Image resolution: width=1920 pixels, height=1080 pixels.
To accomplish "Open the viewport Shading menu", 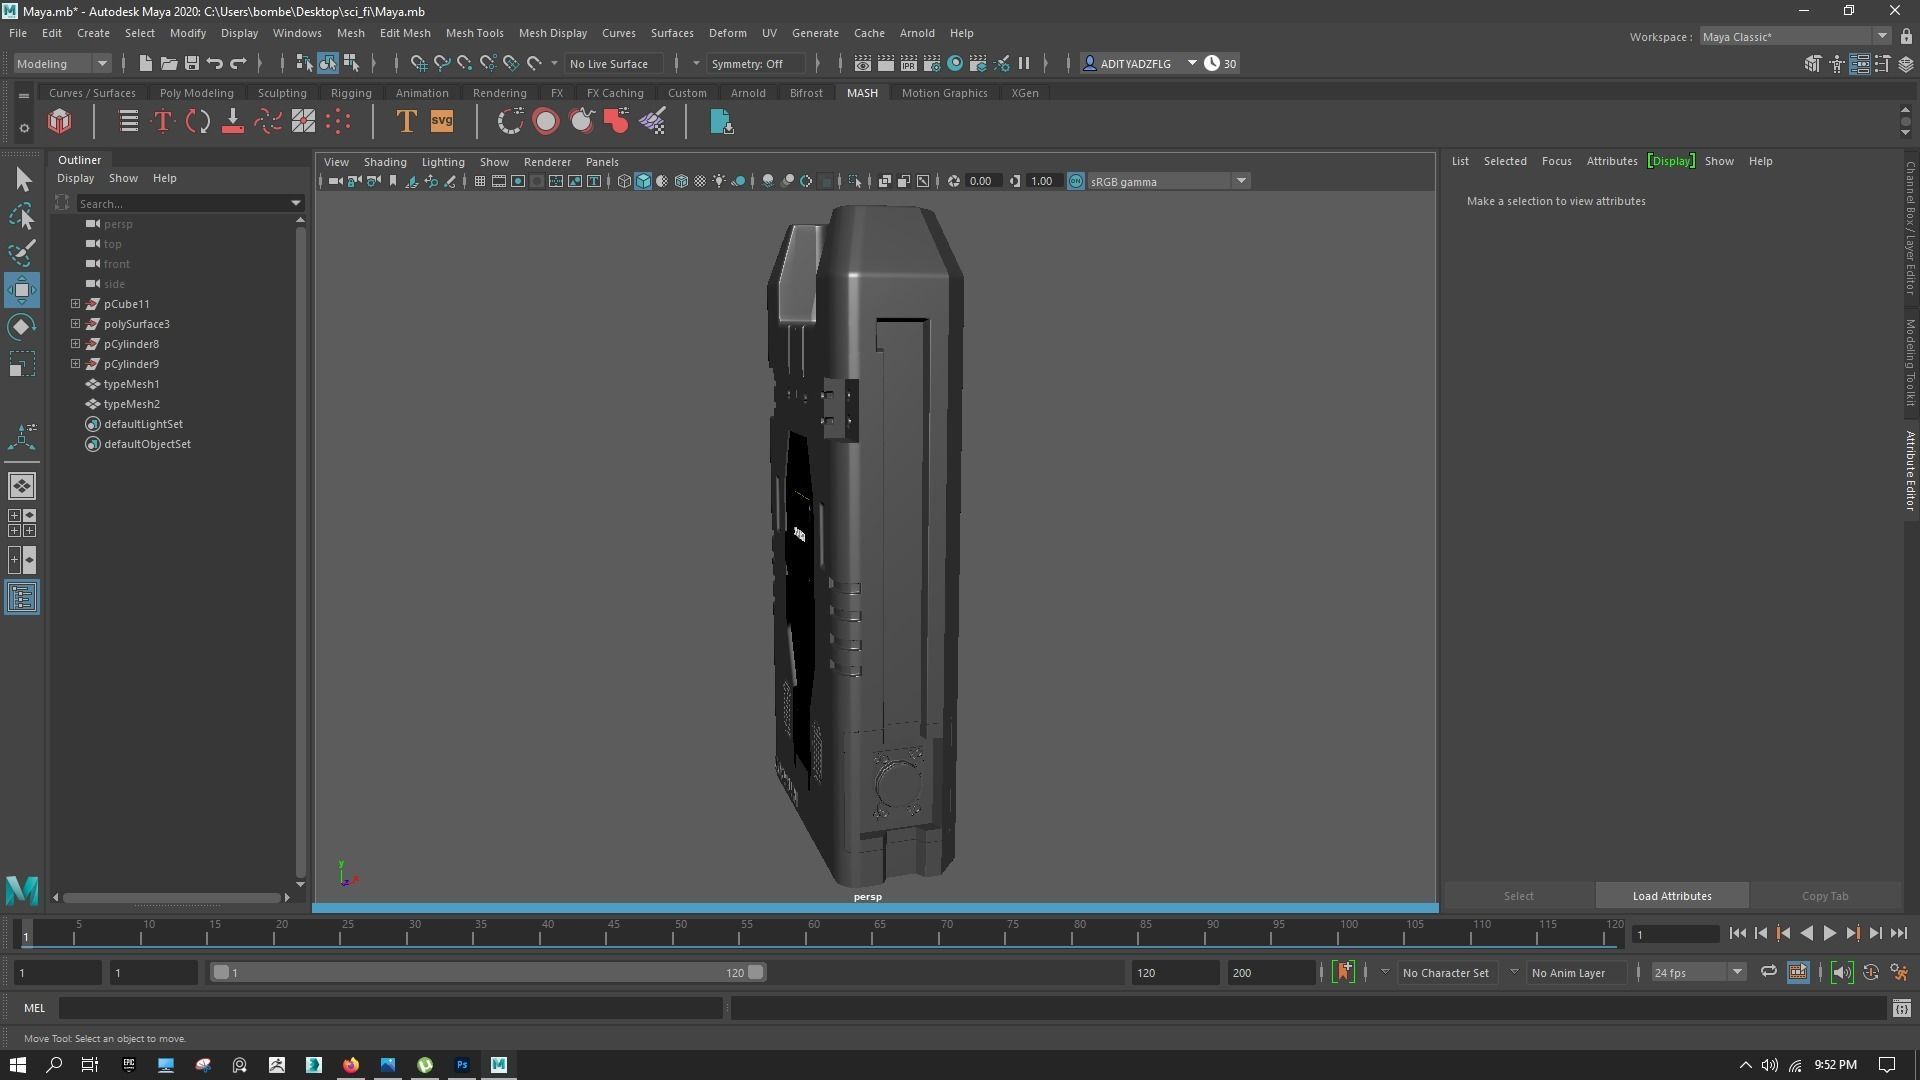I will [385, 162].
